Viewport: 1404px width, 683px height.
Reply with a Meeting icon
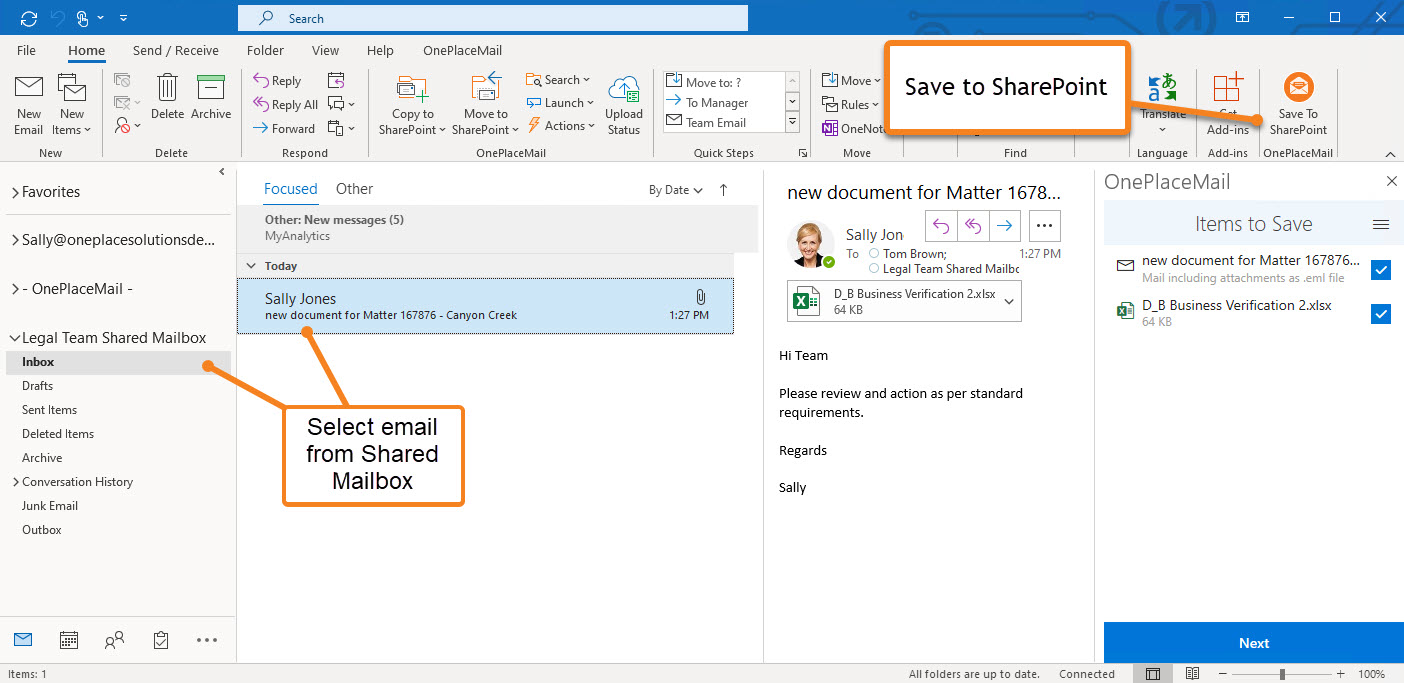click(336, 81)
